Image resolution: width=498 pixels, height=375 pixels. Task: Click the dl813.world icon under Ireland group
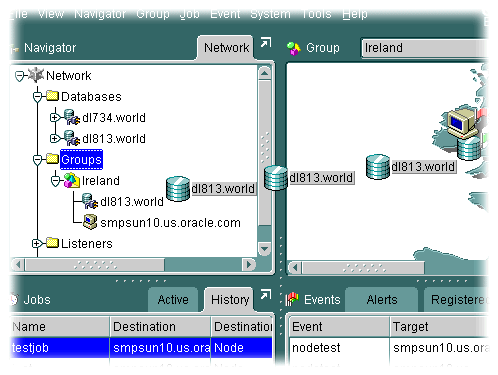[x=90, y=201]
